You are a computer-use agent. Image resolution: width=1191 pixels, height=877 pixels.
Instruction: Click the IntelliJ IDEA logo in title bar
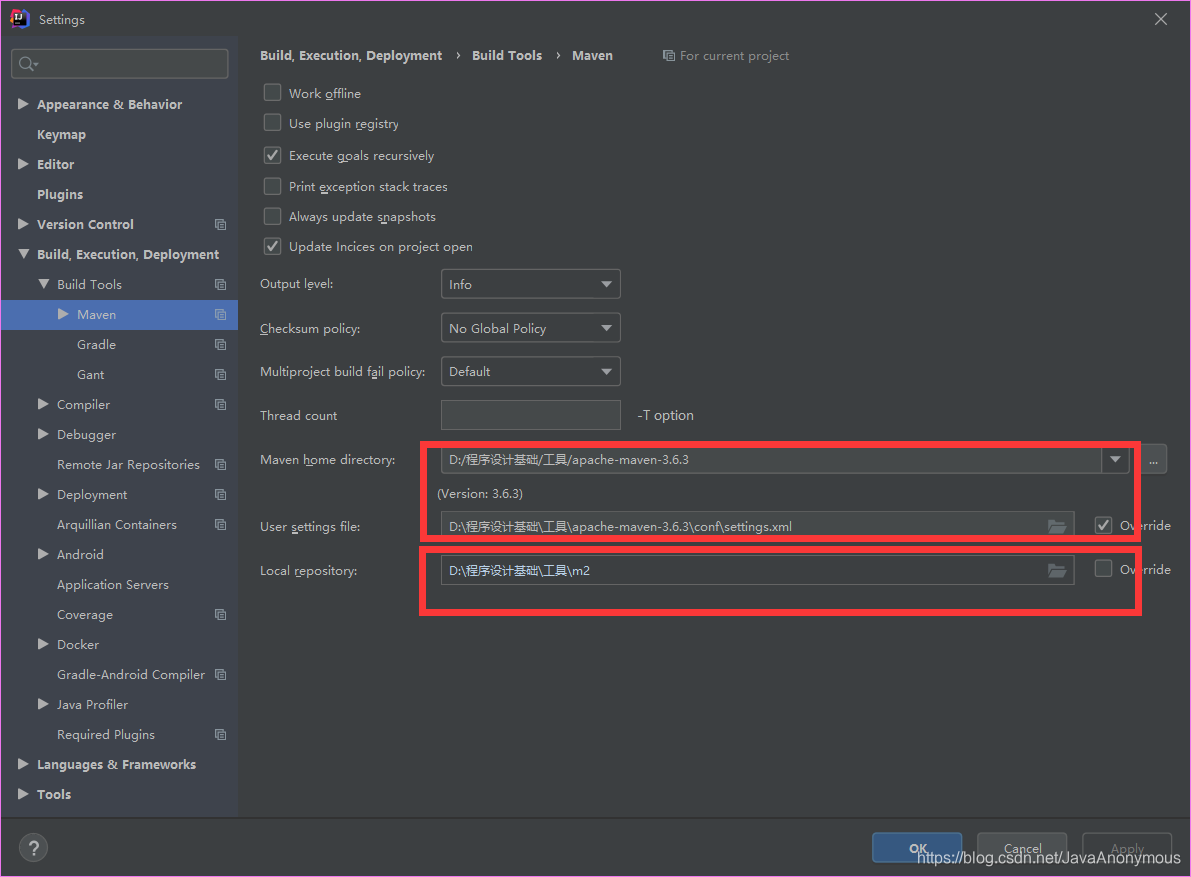point(20,19)
